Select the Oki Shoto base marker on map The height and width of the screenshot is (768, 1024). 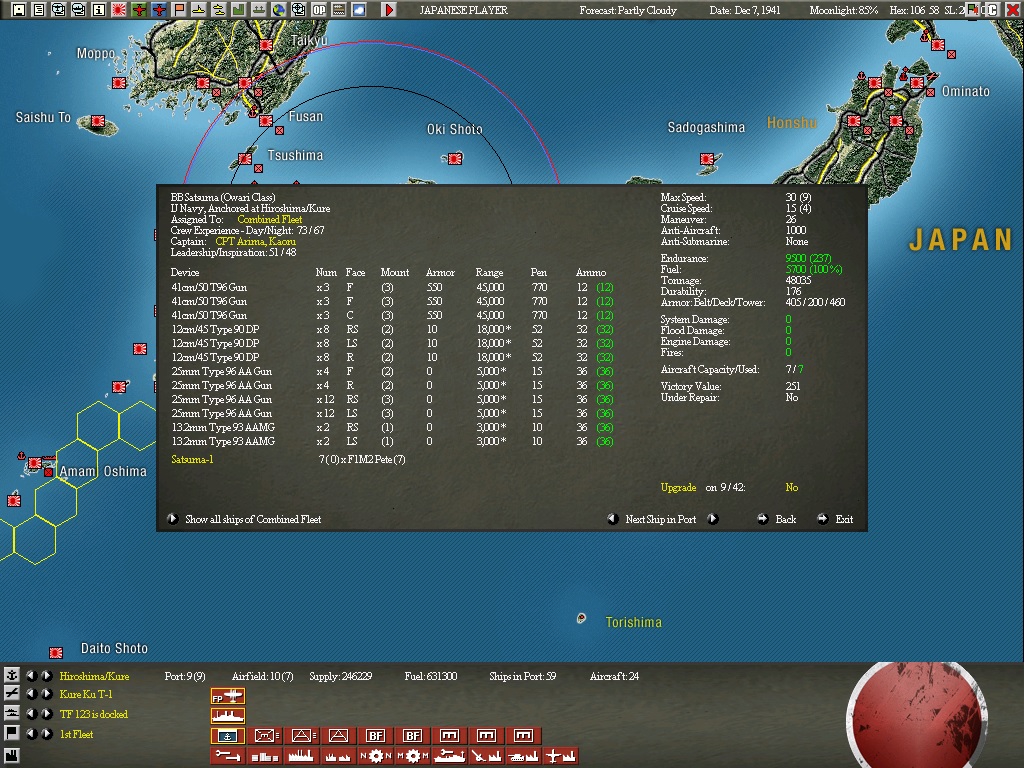coord(455,159)
